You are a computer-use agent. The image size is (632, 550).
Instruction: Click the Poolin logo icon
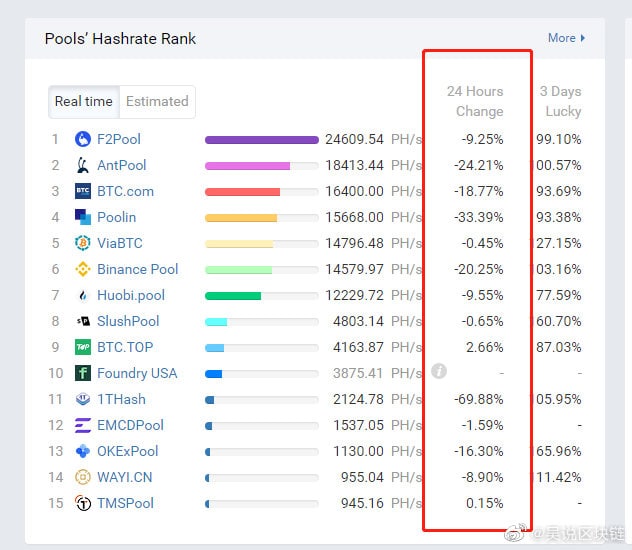pos(83,217)
